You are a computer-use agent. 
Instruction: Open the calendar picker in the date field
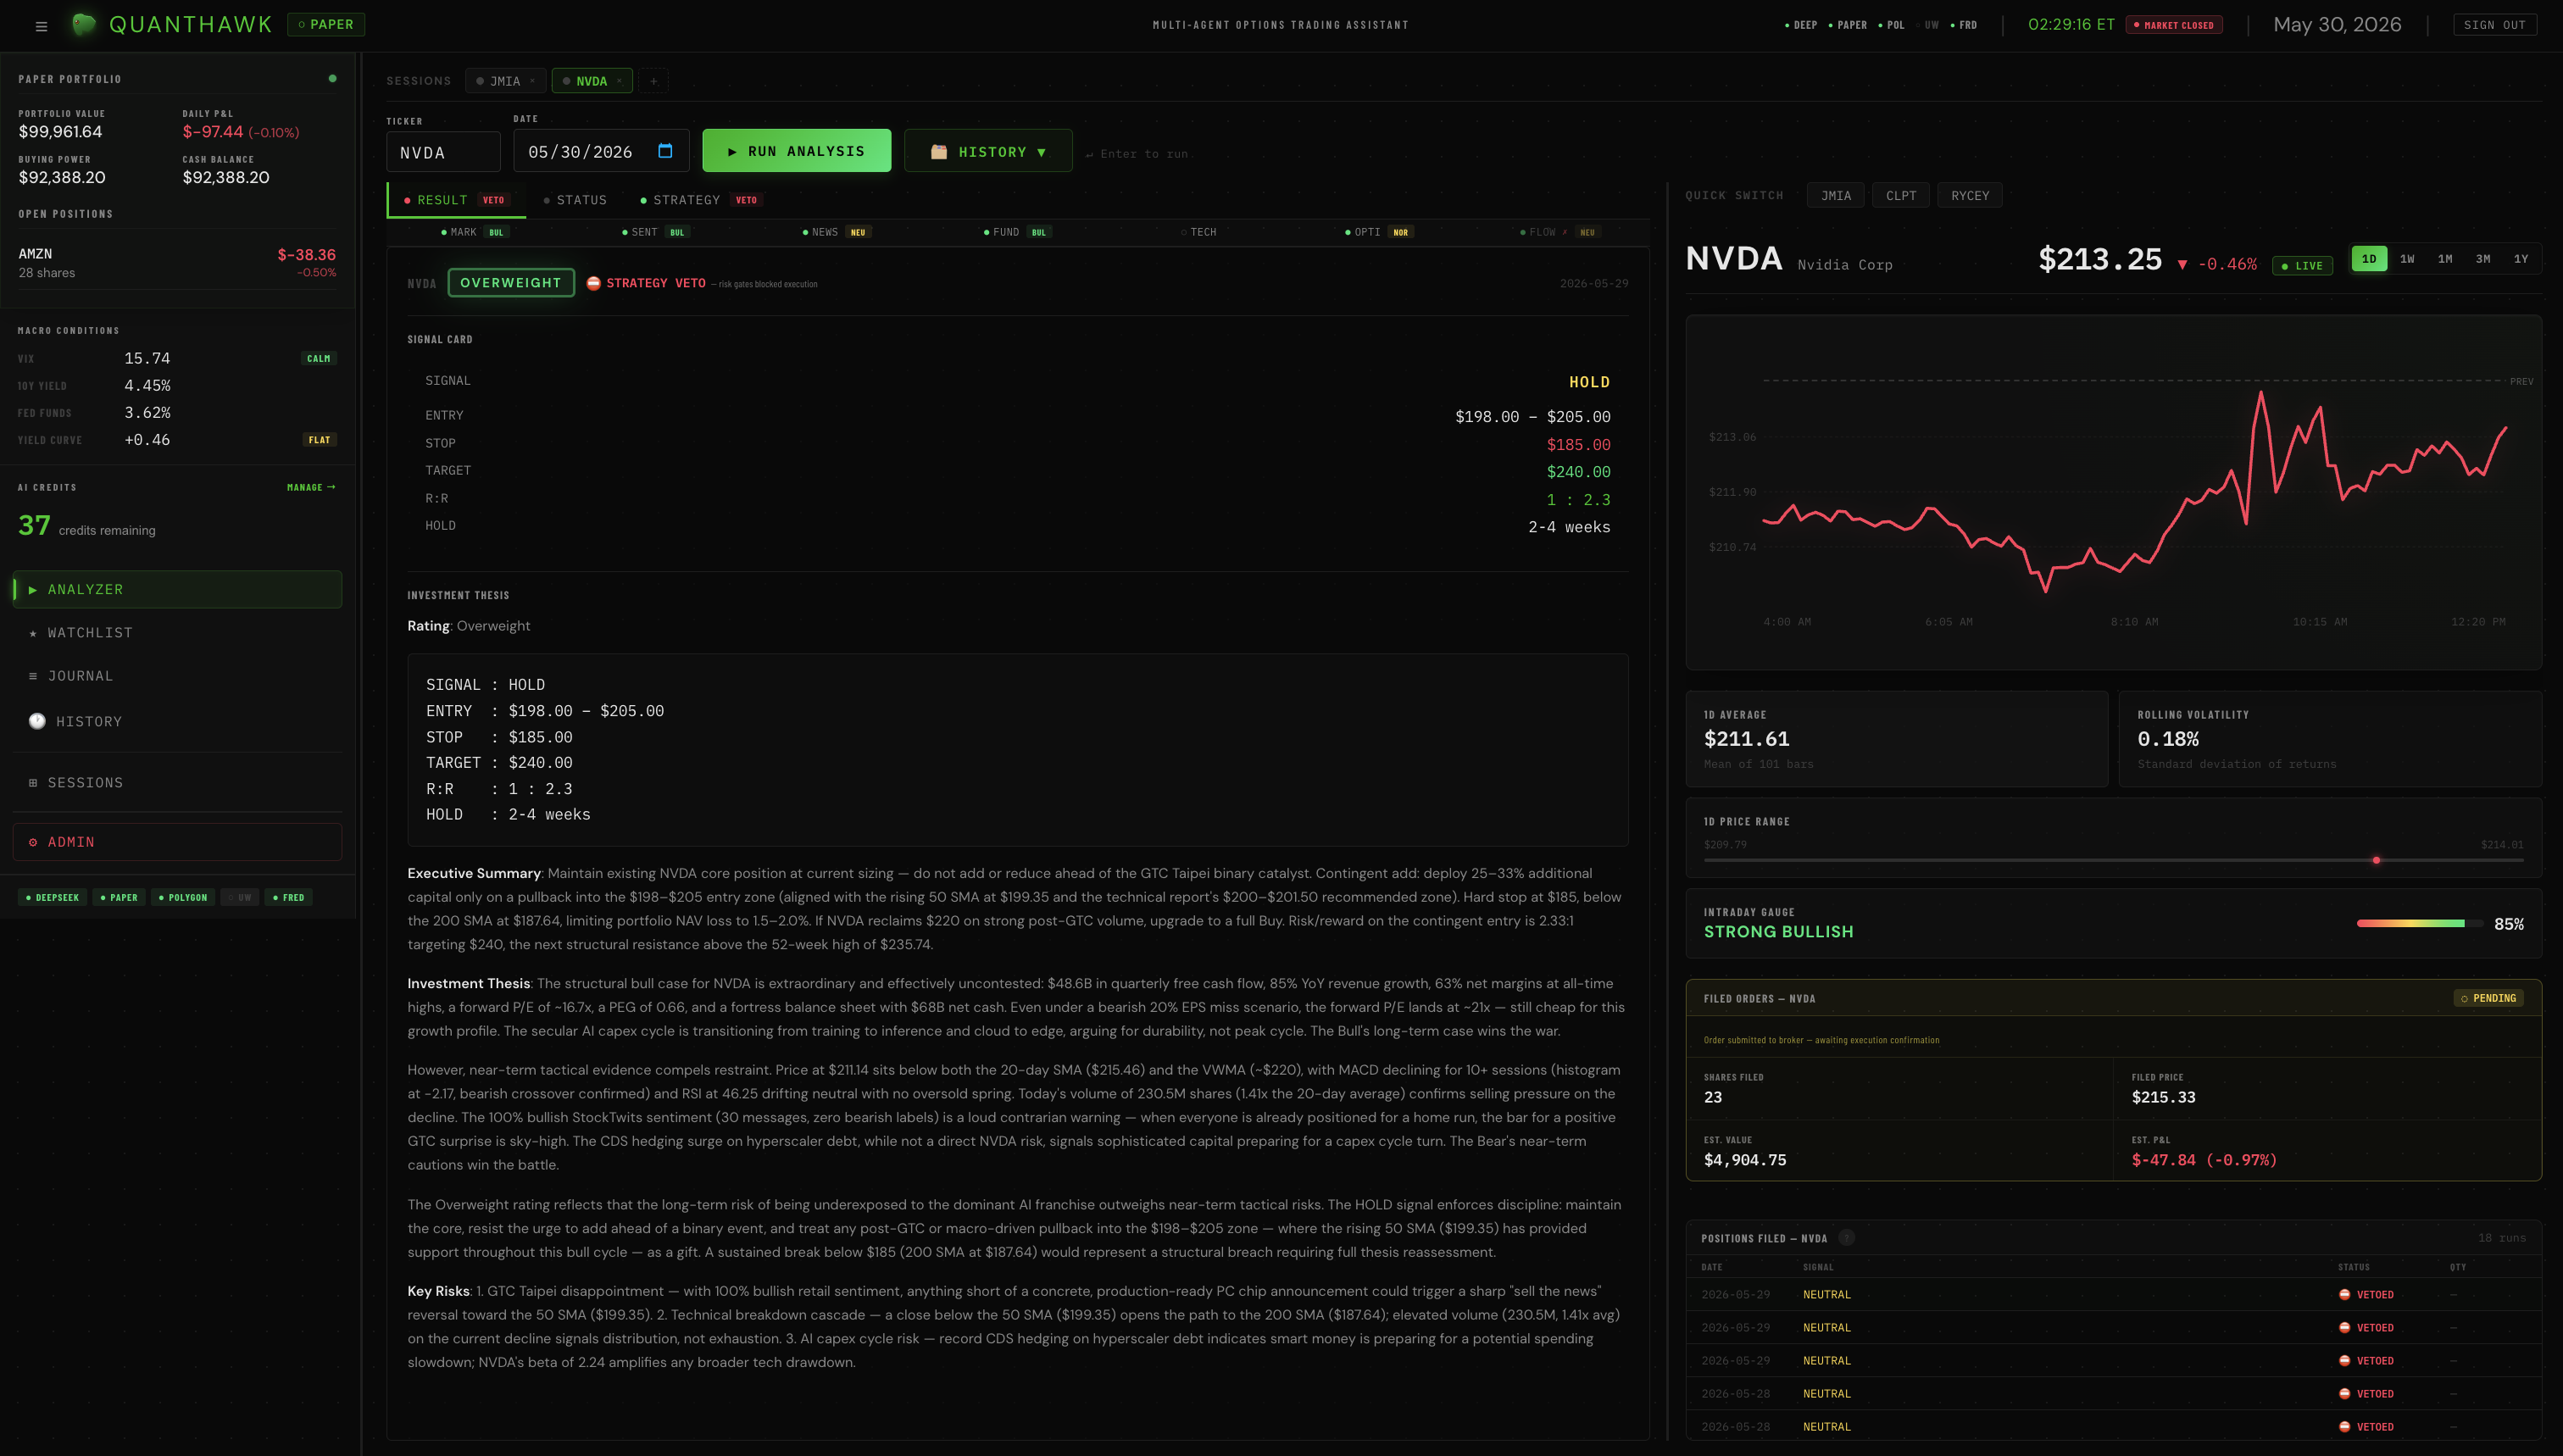pos(665,151)
